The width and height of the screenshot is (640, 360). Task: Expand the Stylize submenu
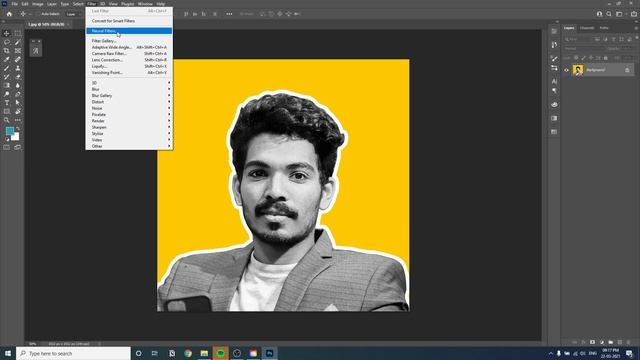coord(129,133)
